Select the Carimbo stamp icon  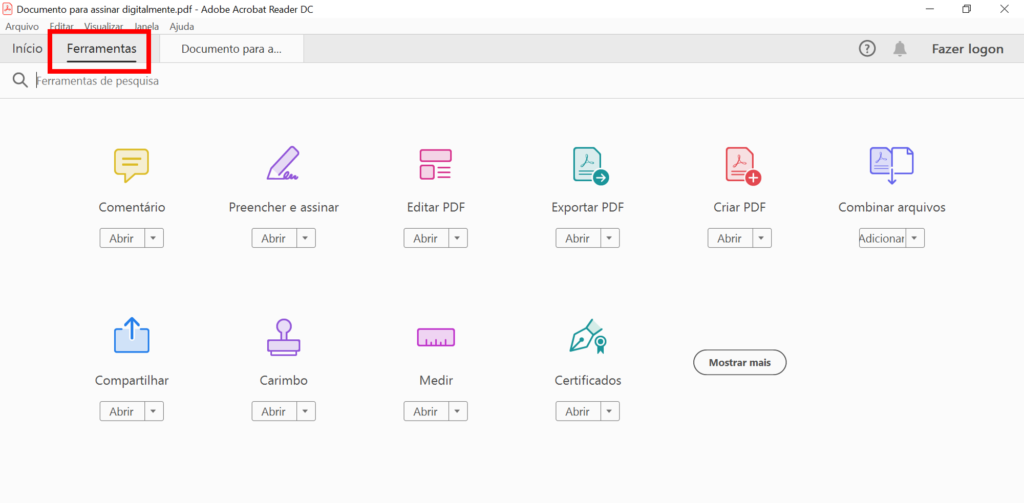(283, 337)
